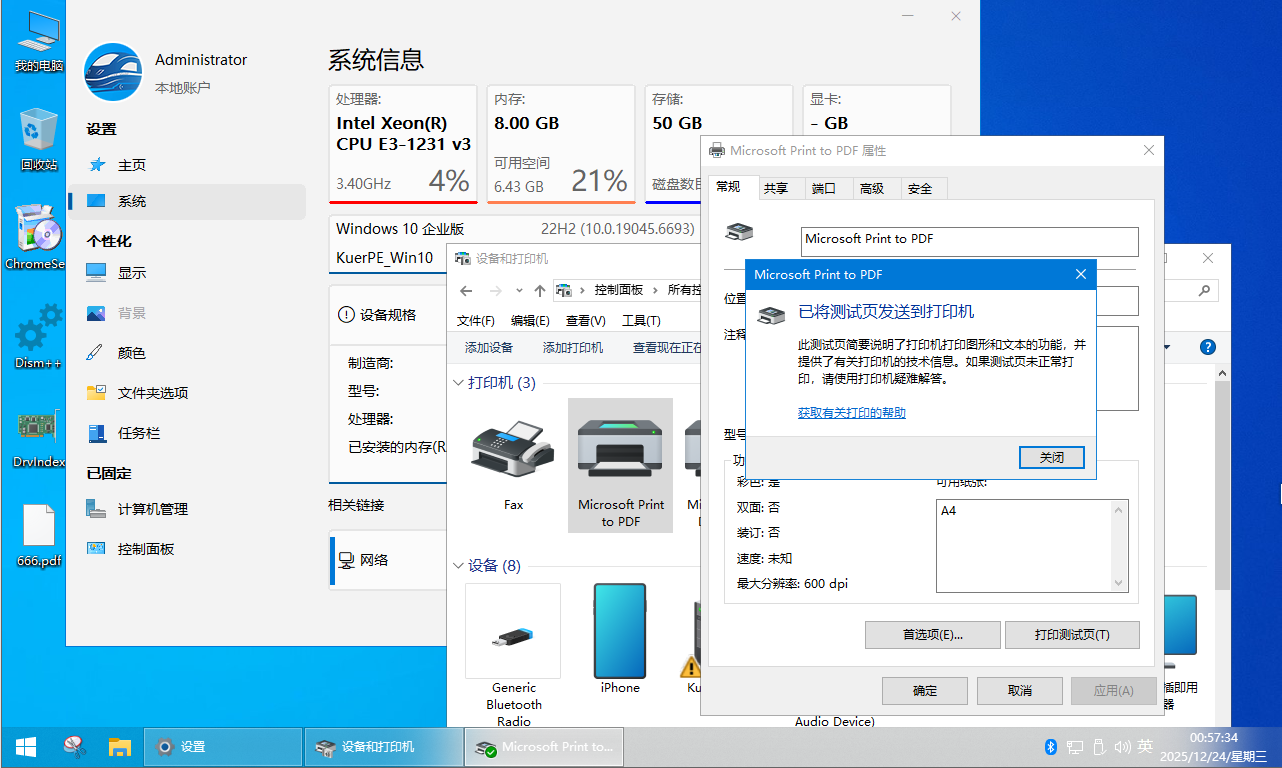This screenshot has width=1282, height=768.
Task: Click the Bluetooth tray icon
Action: click(x=1051, y=747)
